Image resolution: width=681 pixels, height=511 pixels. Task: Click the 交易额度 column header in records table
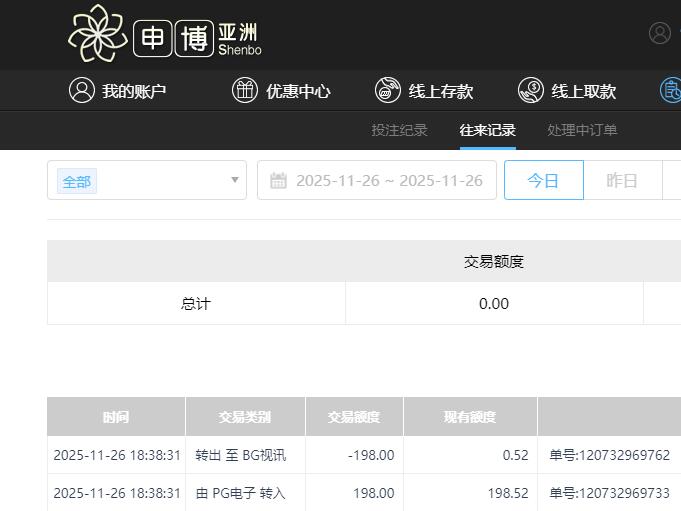(354, 417)
